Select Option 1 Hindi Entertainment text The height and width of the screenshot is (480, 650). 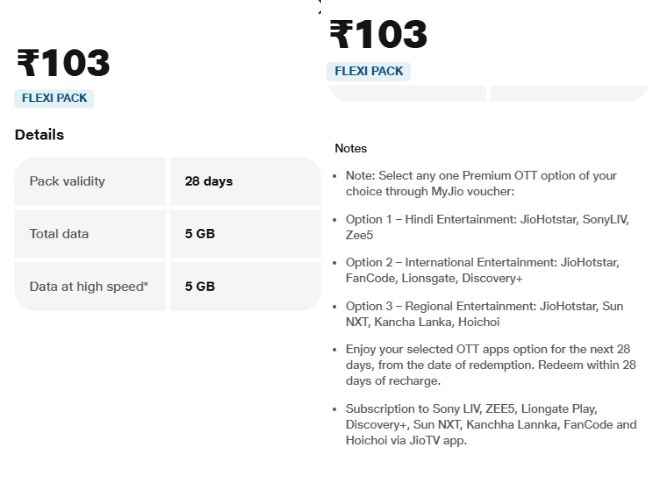click(x=487, y=227)
